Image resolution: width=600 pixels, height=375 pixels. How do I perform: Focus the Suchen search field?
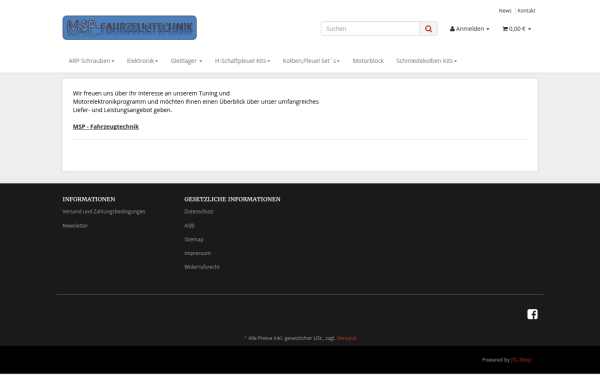coord(370,29)
